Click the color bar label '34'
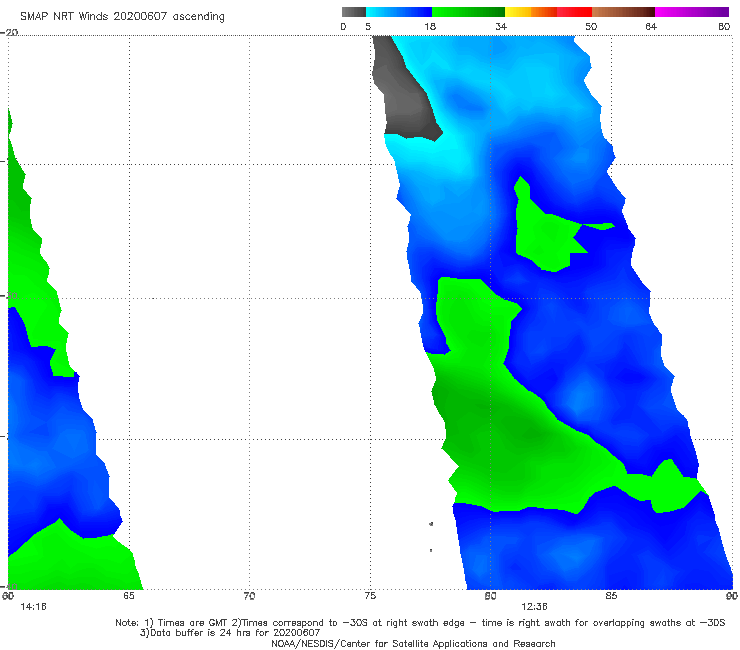This screenshot has height=650, width=740. click(501, 26)
